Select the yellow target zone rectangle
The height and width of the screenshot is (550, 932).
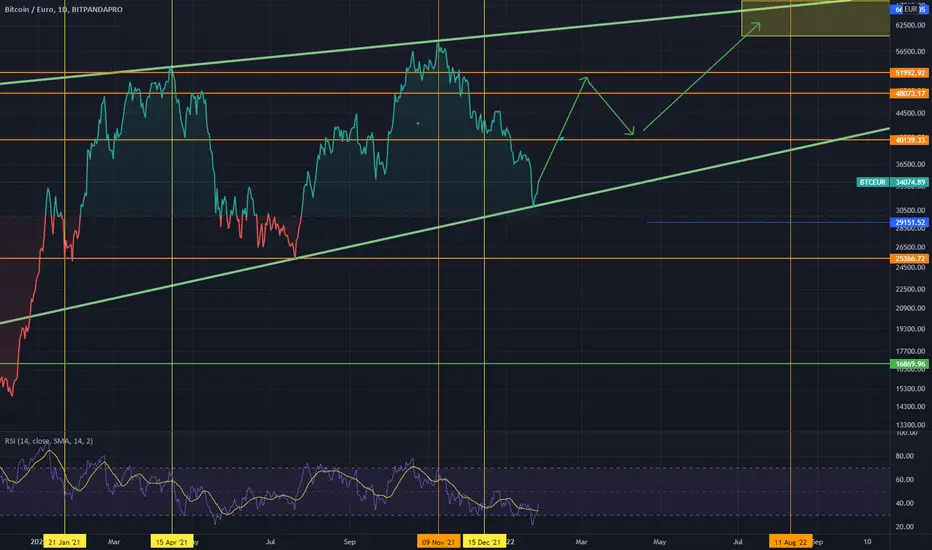click(x=816, y=18)
